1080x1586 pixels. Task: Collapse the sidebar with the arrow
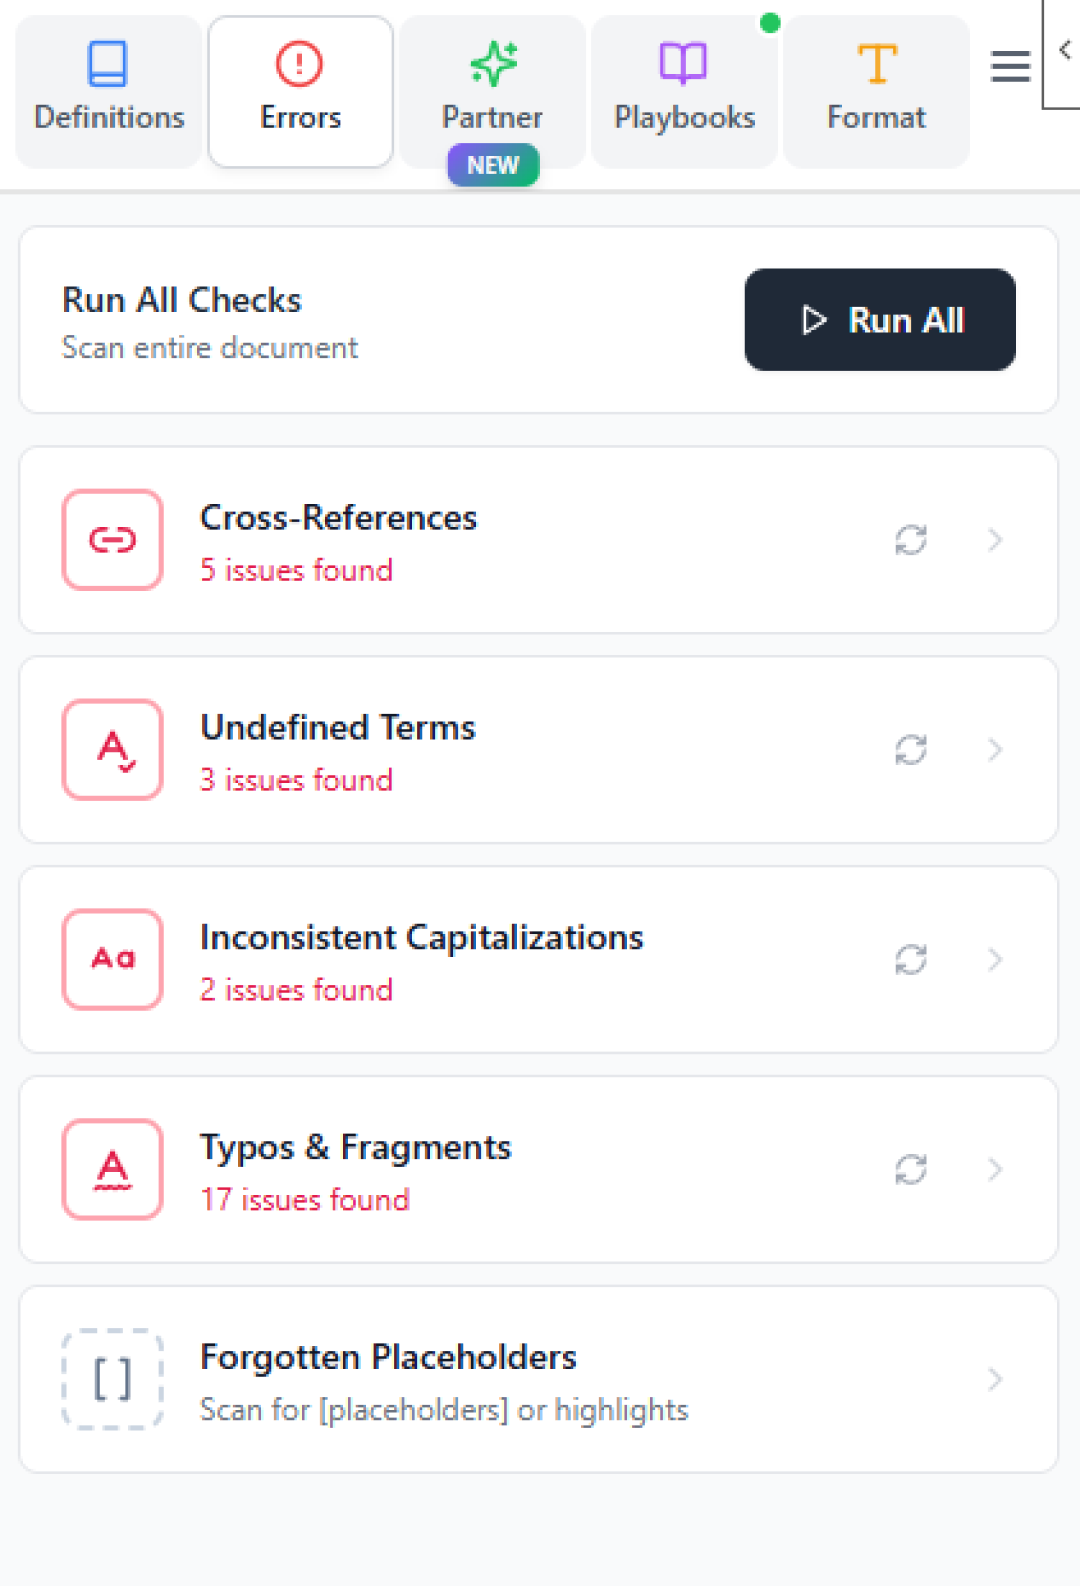tap(1064, 48)
